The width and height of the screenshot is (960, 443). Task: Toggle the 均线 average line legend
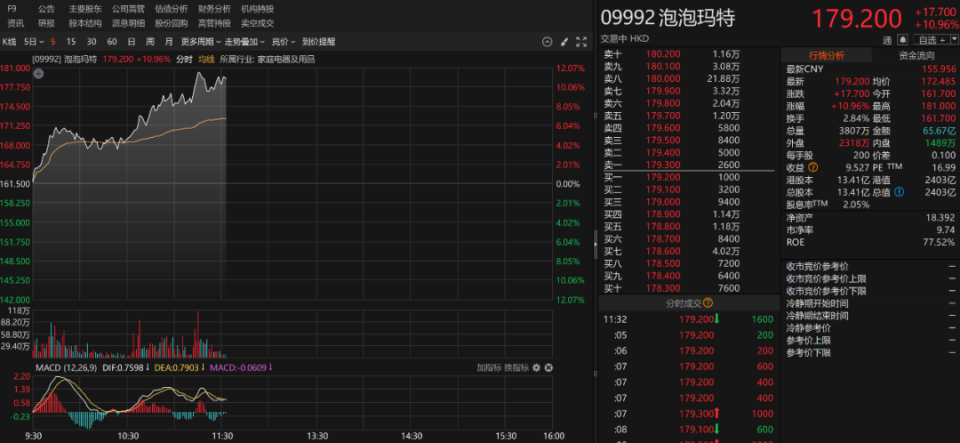[x=206, y=60]
